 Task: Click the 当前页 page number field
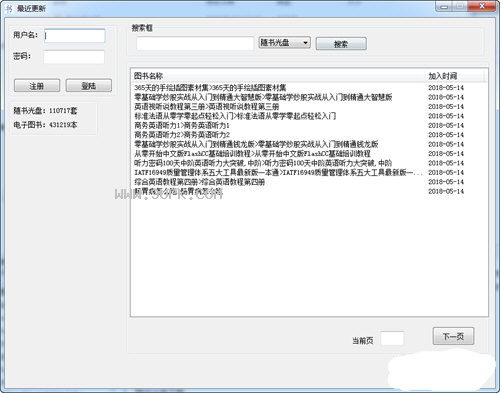click(x=392, y=338)
